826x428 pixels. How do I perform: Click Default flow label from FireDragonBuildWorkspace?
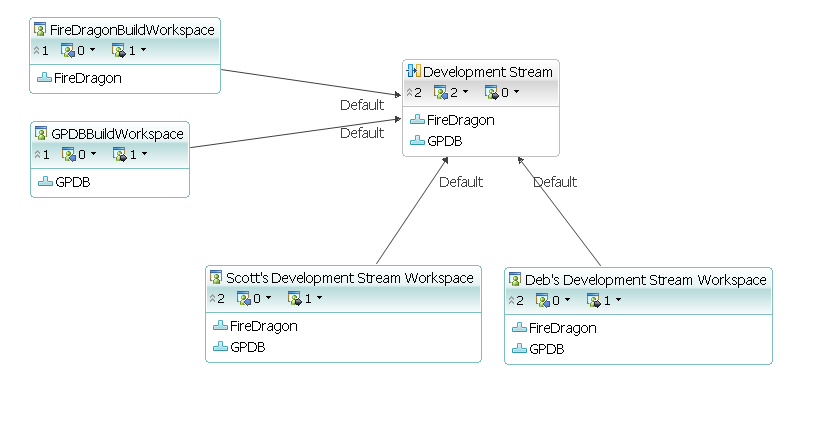[362, 105]
